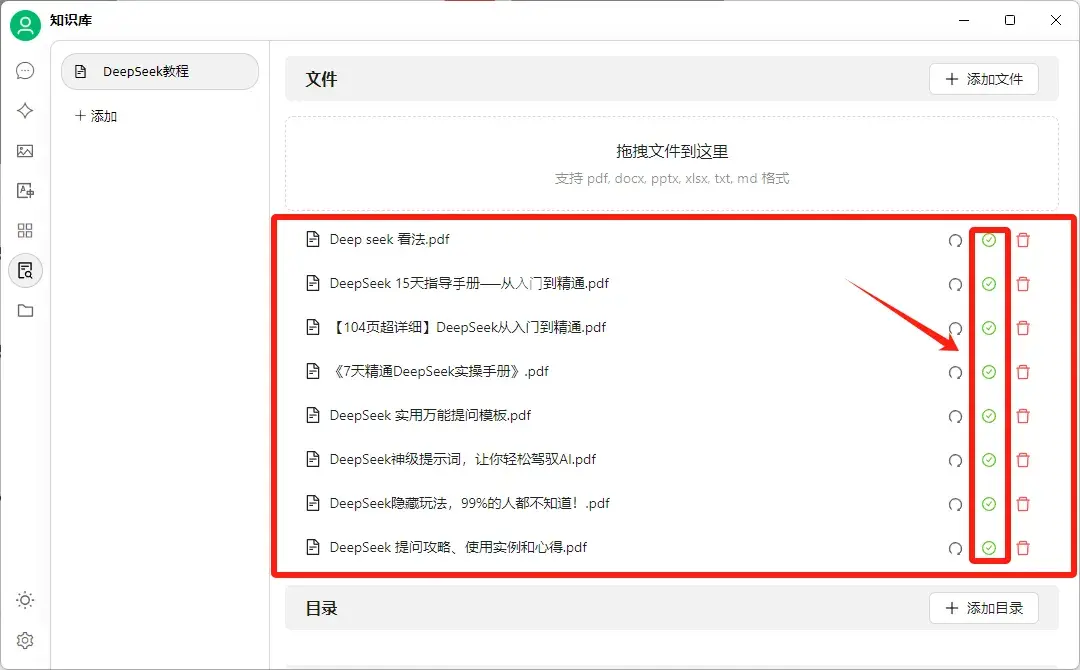This screenshot has height=670, width=1080.
Task: Open DeepSeek 提问攻略、使用实例和心得.pdf
Action: pyautogui.click(x=458, y=548)
